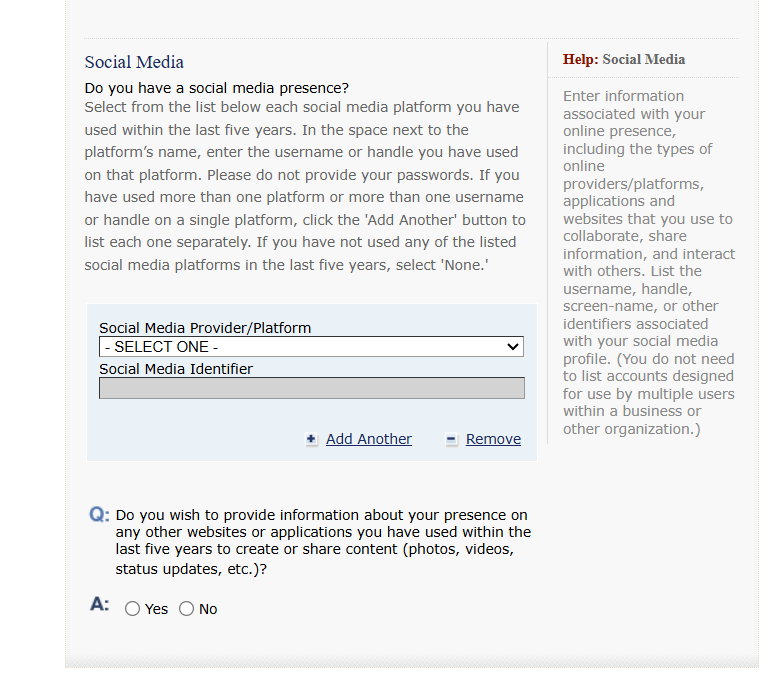The width and height of the screenshot is (783, 681).
Task: Click the blue Q: question marker icon
Action: point(99,515)
